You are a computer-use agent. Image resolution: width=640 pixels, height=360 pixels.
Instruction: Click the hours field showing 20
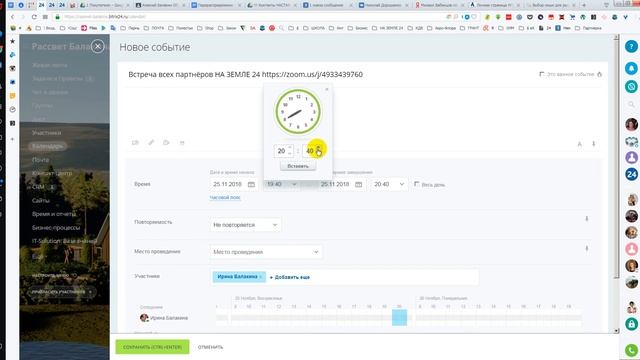(281, 151)
